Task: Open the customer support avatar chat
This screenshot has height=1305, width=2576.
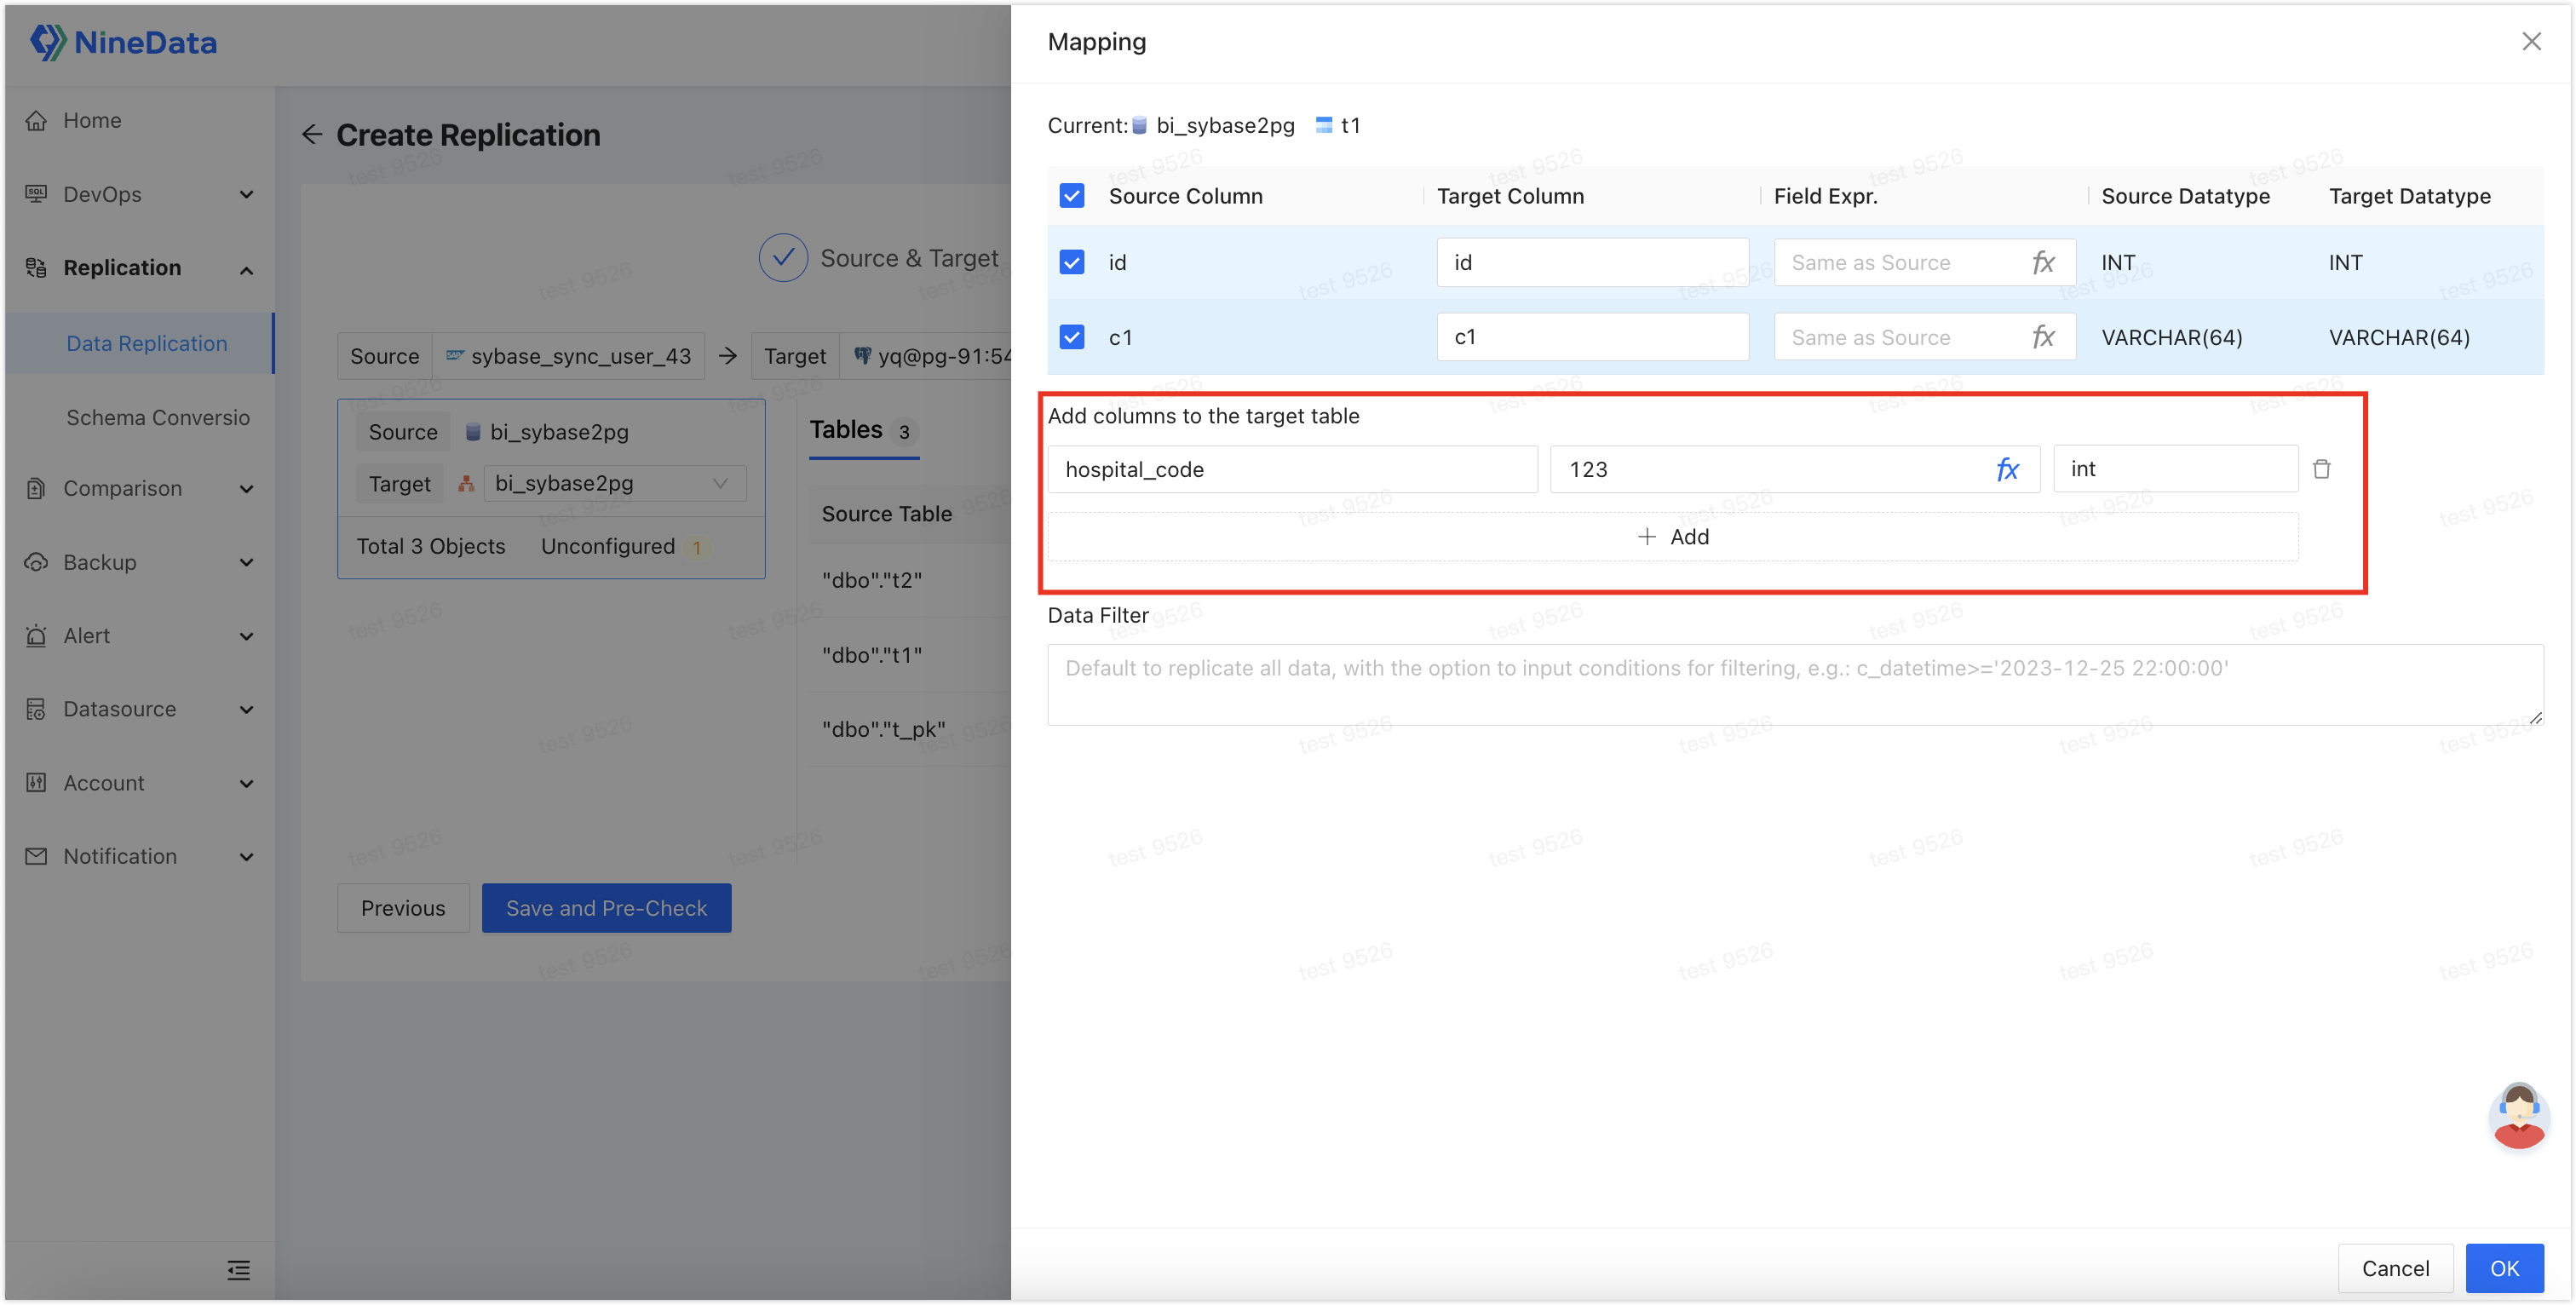Action: coord(2518,1115)
